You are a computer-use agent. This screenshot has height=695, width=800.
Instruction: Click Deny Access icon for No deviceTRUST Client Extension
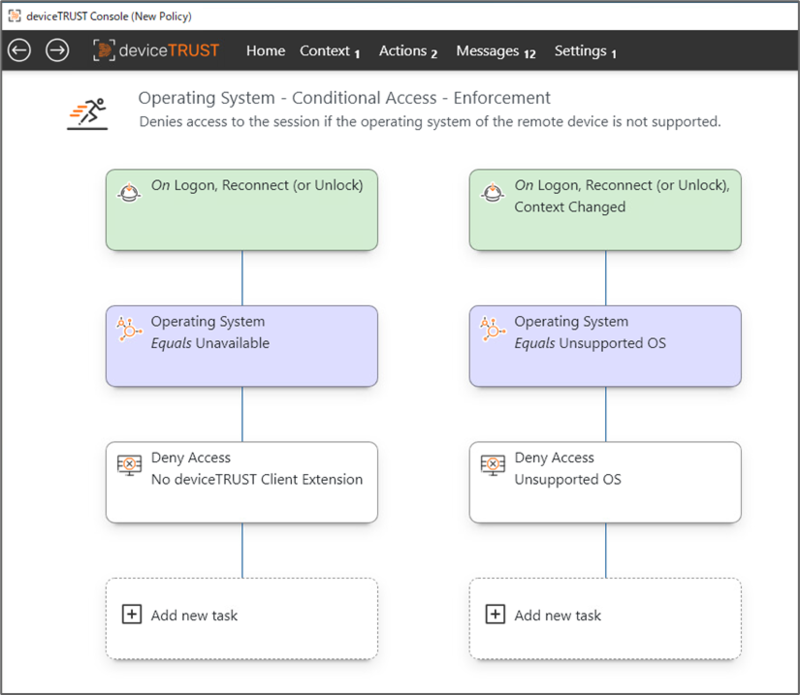click(x=130, y=465)
